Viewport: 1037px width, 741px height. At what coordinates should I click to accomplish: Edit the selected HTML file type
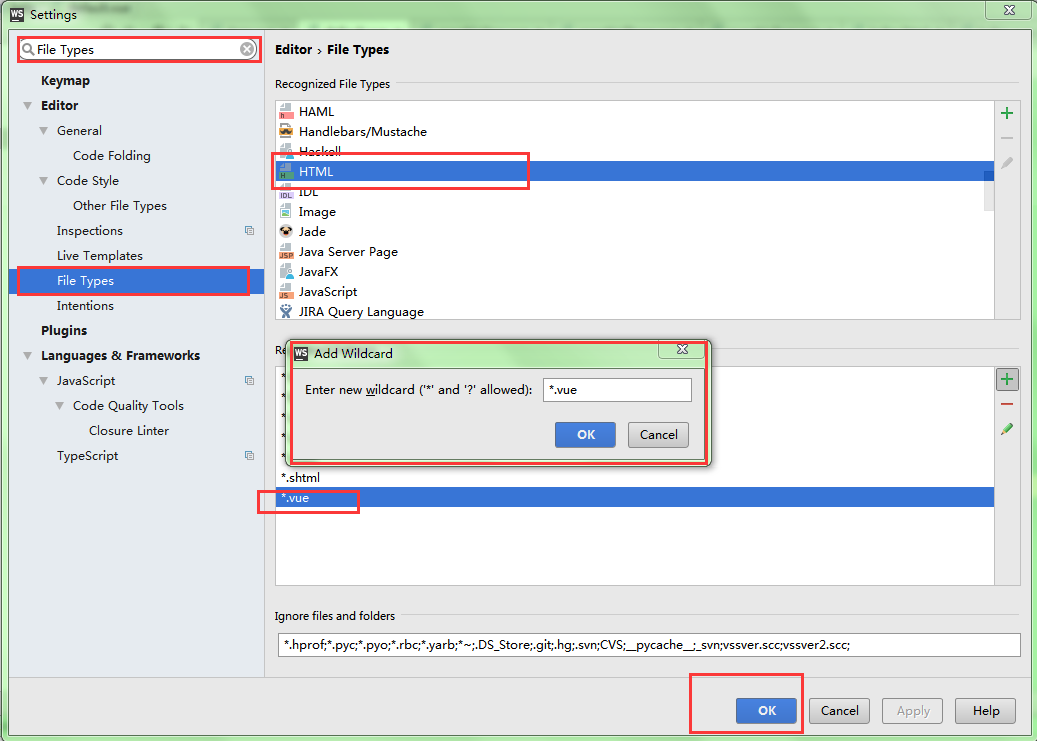1007,163
